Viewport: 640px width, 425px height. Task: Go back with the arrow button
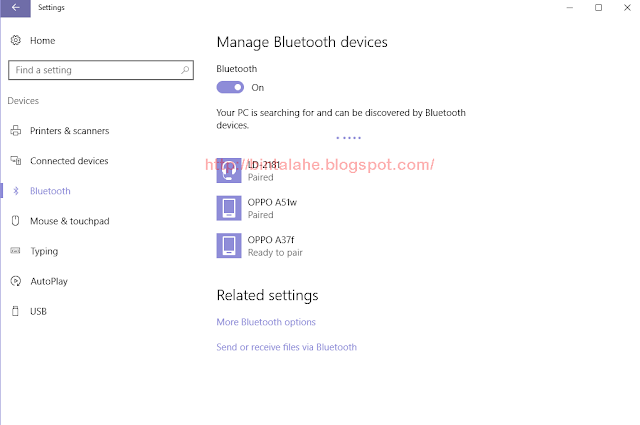16,8
